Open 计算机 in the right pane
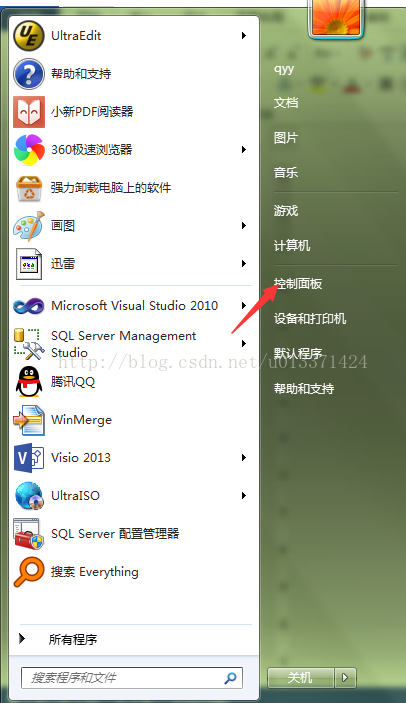 pos(292,245)
